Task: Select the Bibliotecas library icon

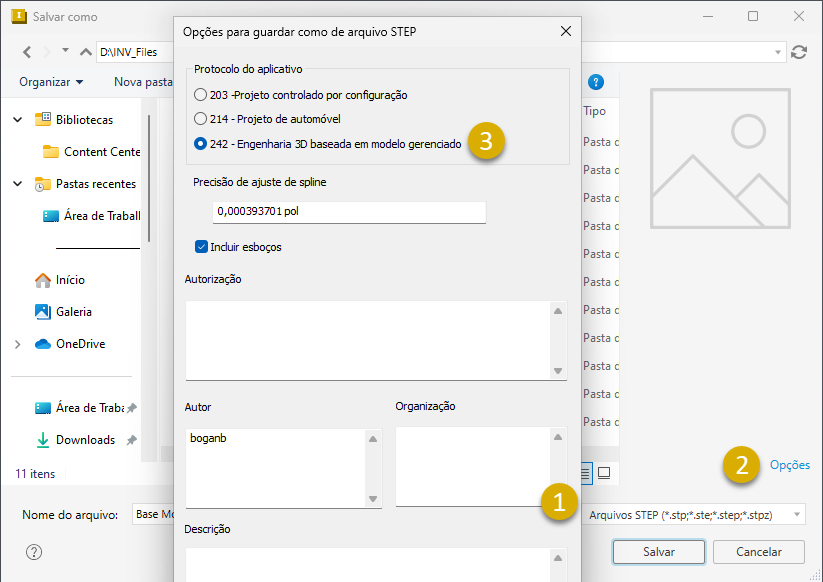Action: point(43,119)
